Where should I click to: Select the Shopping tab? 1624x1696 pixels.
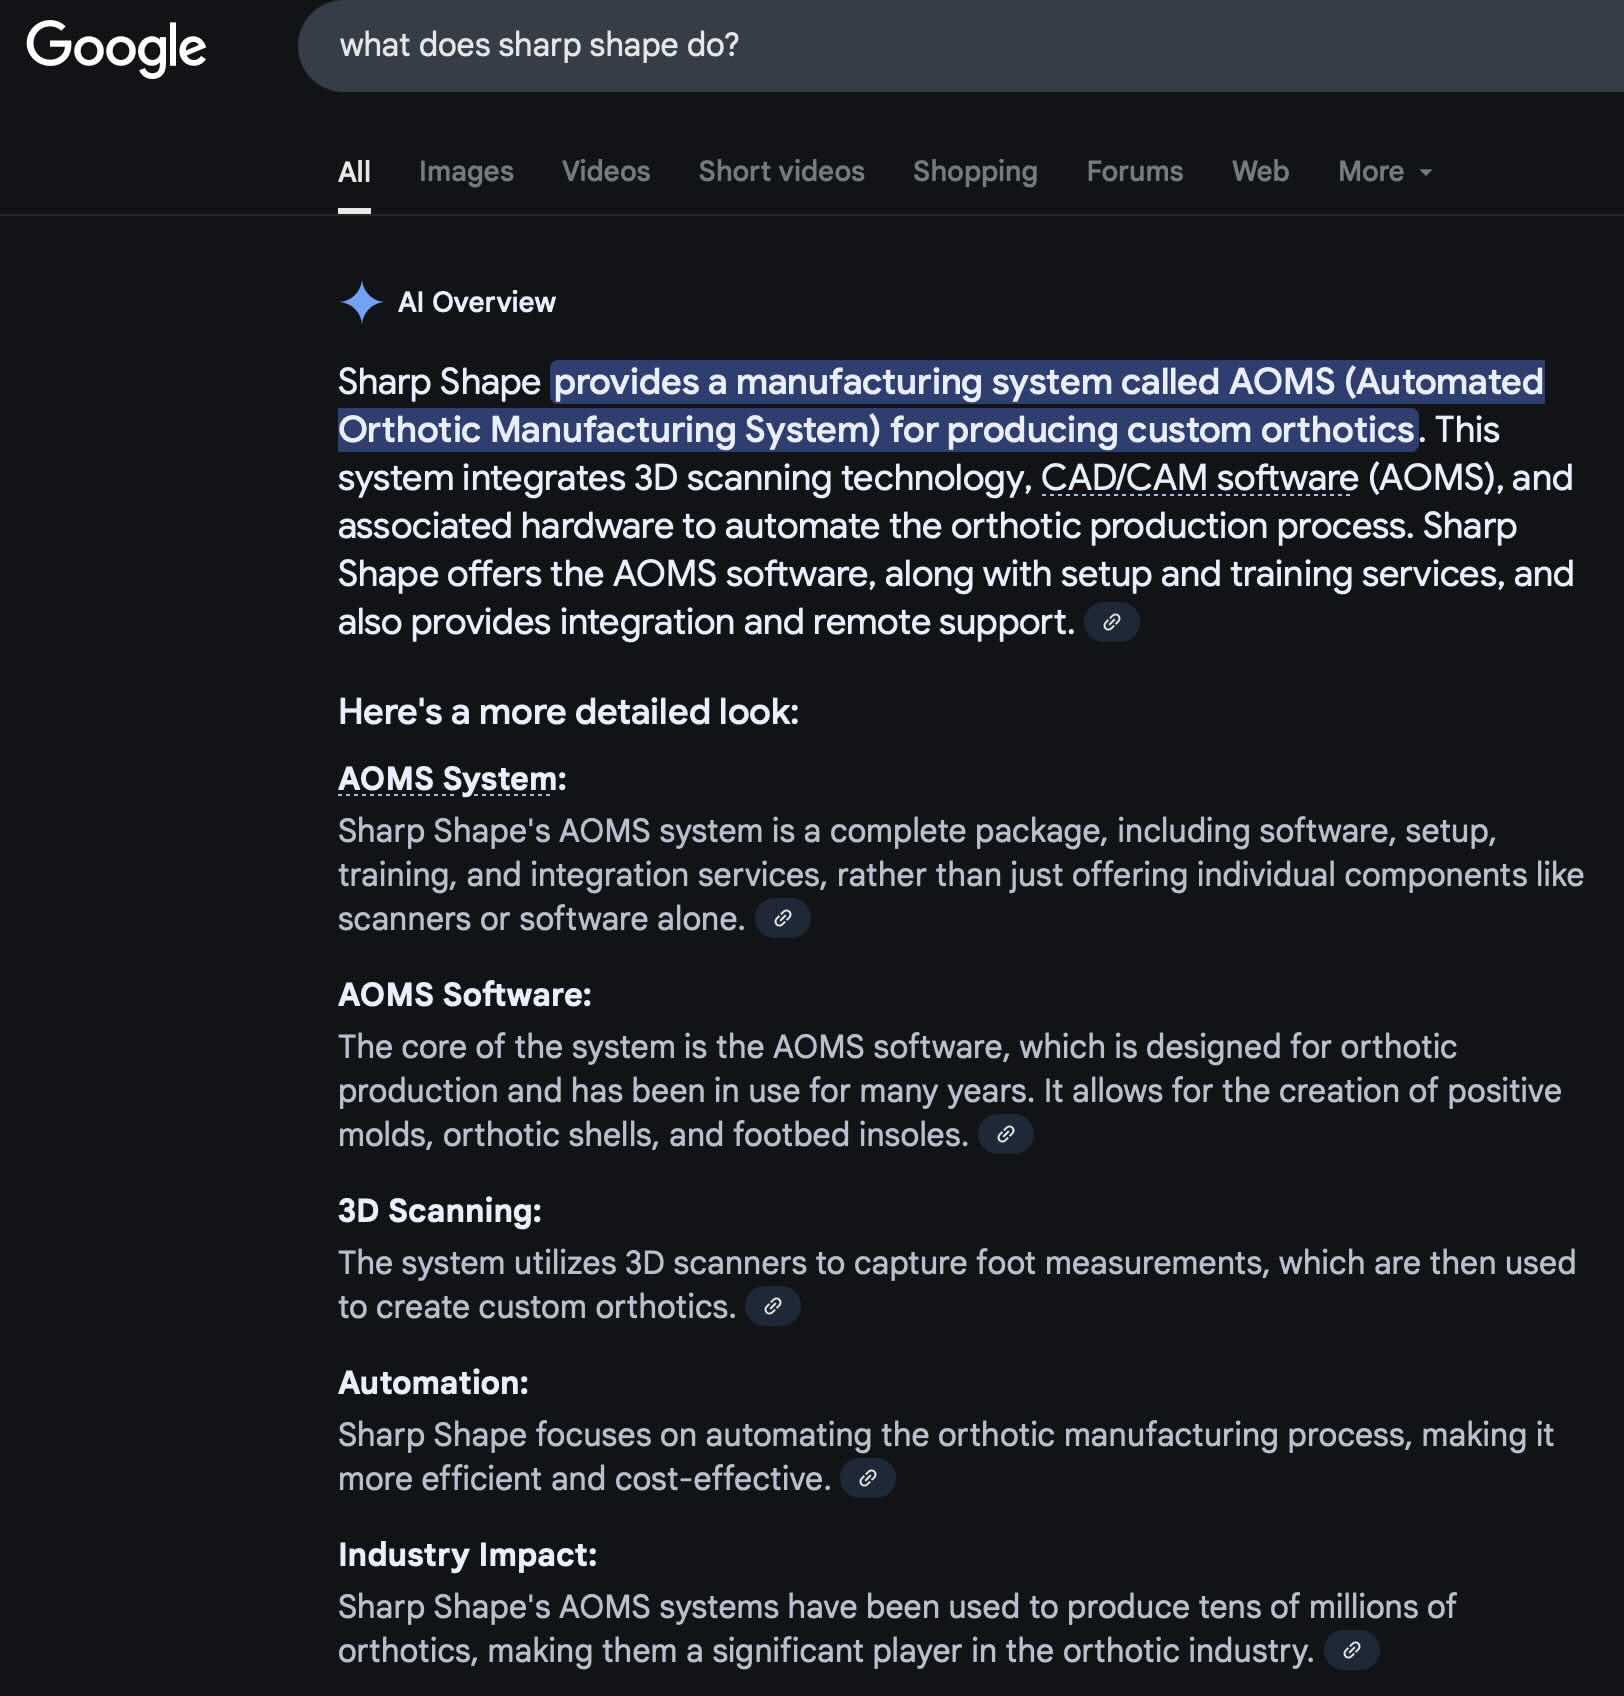(975, 172)
